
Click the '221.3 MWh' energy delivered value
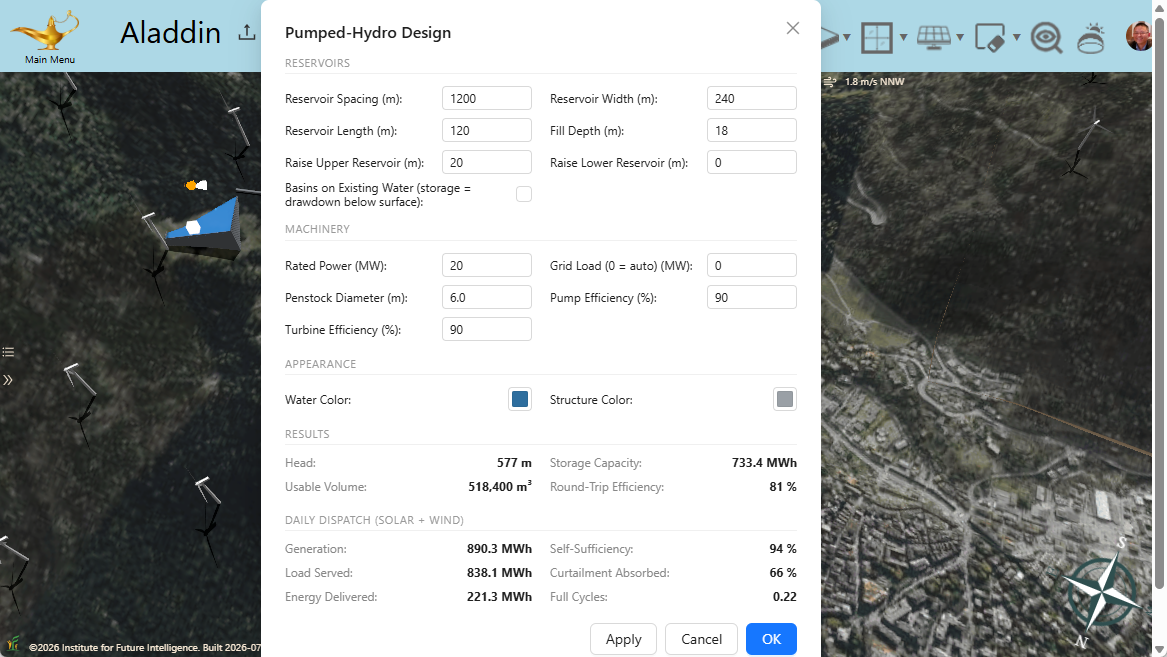(x=499, y=597)
